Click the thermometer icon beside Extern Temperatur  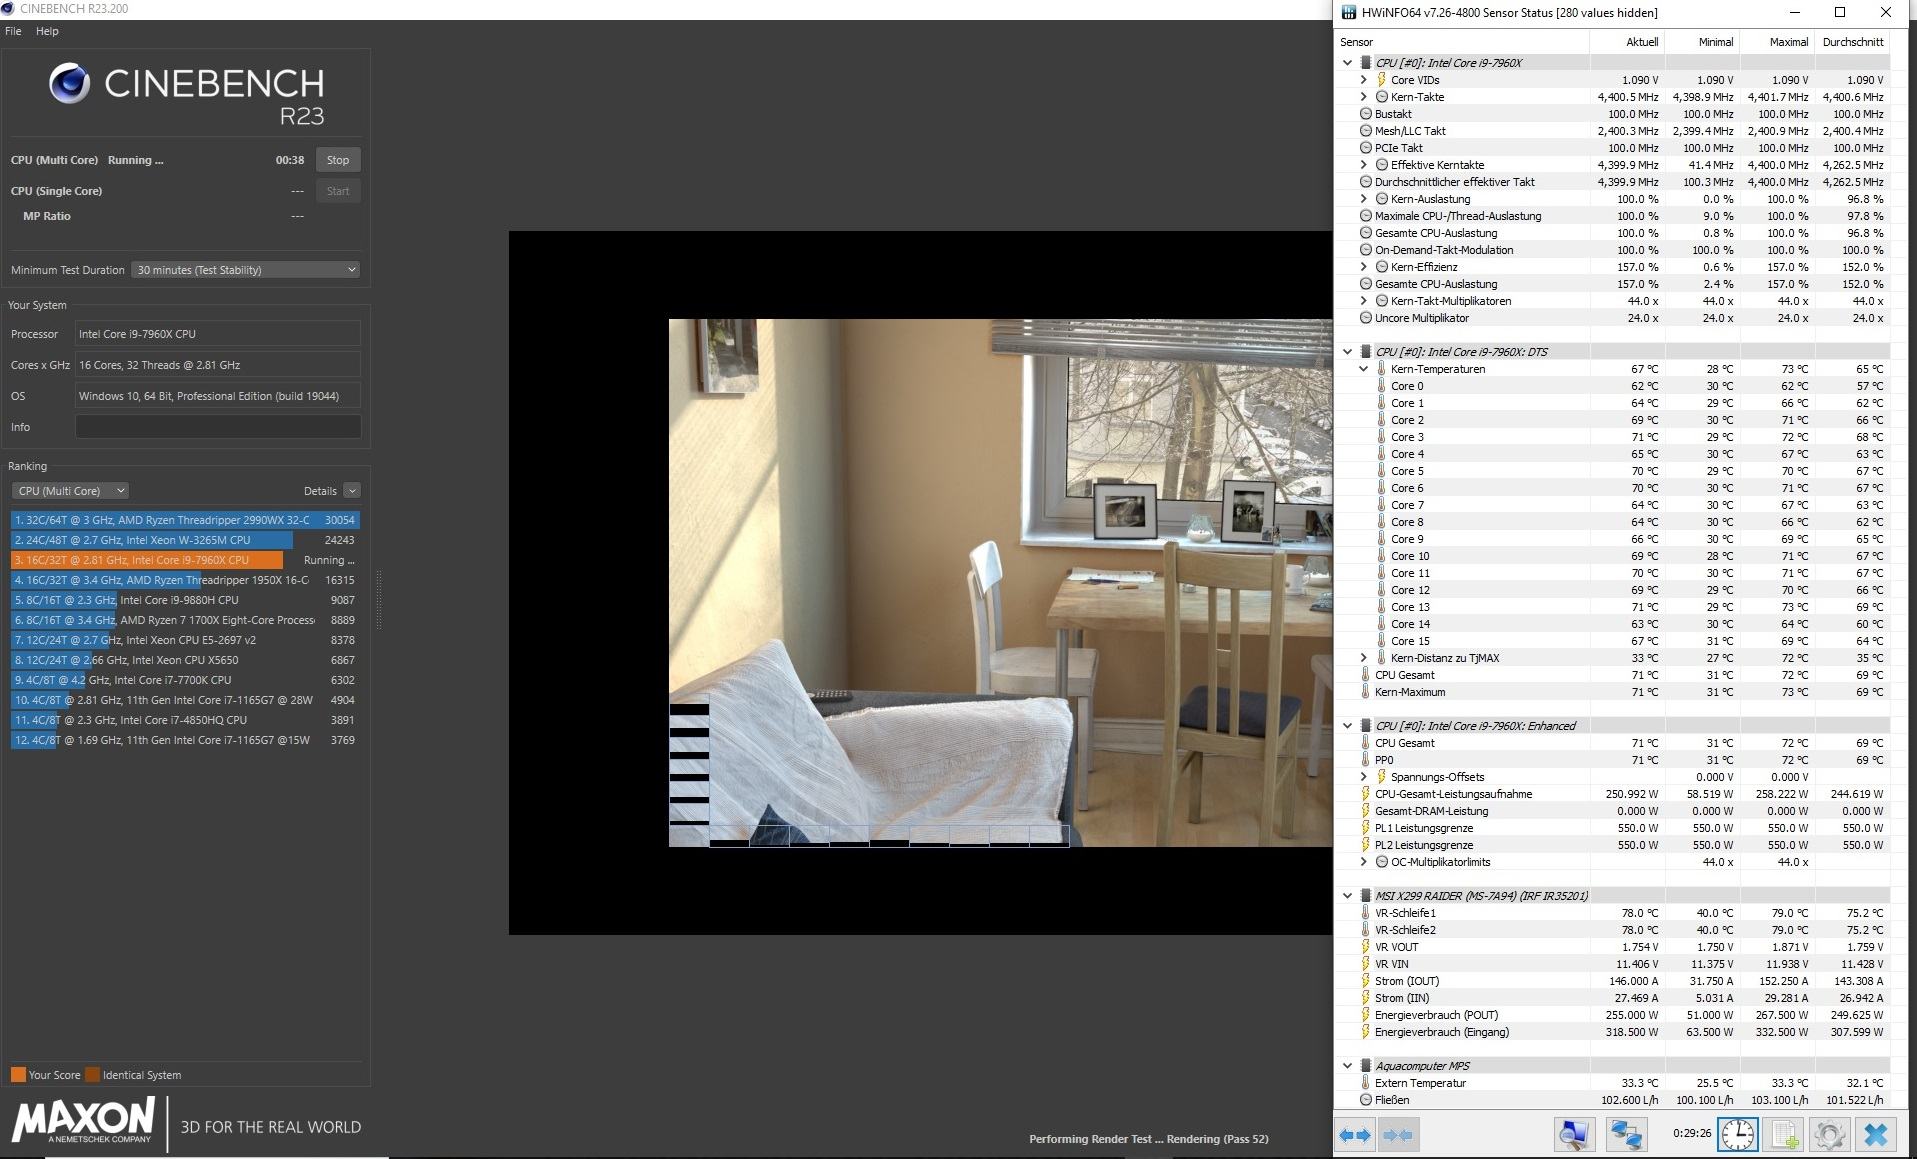[x=1366, y=1083]
